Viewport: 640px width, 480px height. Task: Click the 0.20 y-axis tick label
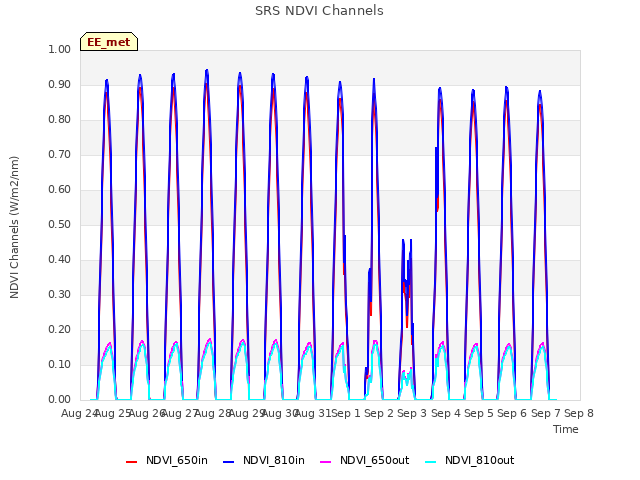(x=60, y=330)
